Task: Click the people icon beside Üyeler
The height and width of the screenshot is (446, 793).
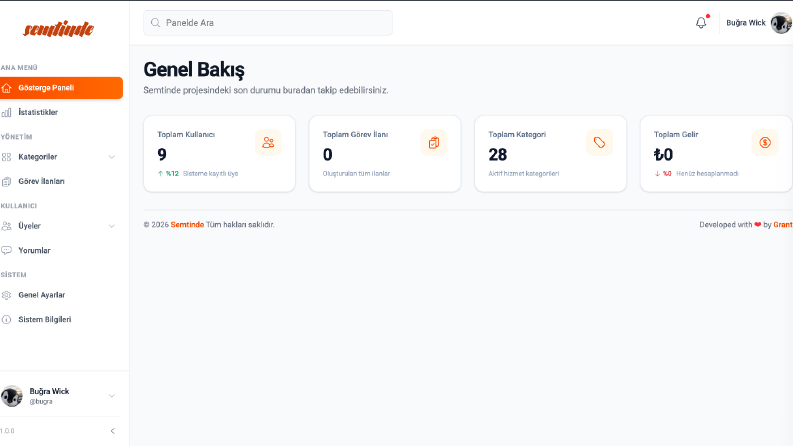Action: [x=7, y=226]
